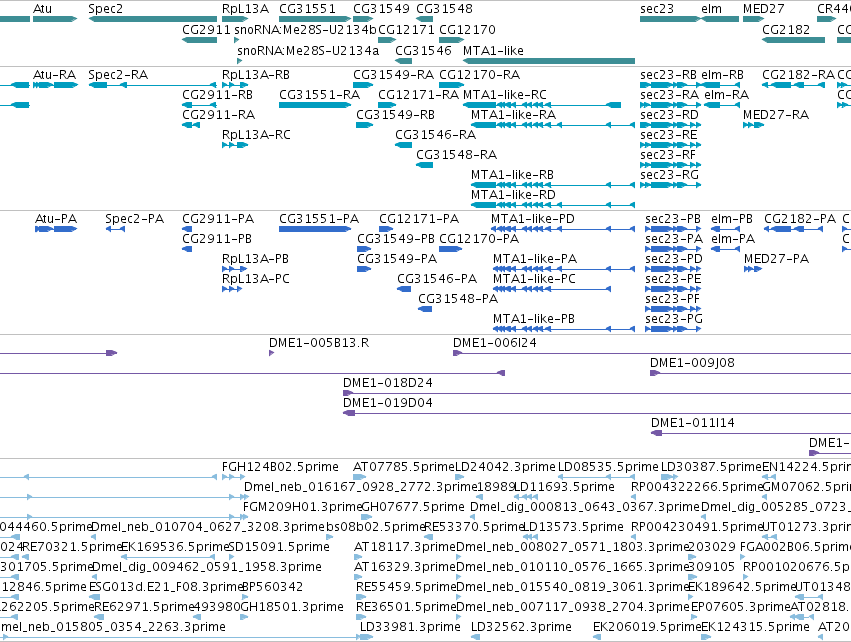This screenshot has height=642, width=851.
Task: Click the MTA1-like-RC transcript label
Action: pos(505,94)
